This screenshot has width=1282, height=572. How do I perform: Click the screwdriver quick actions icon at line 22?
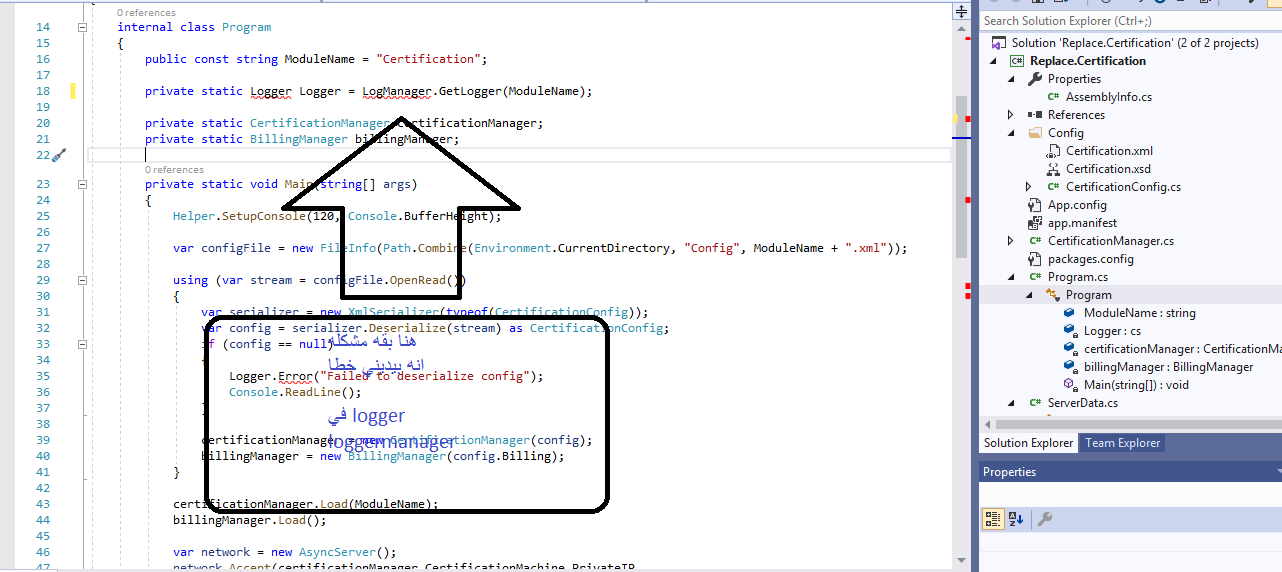pyautogui.click(x=58, y=155)
